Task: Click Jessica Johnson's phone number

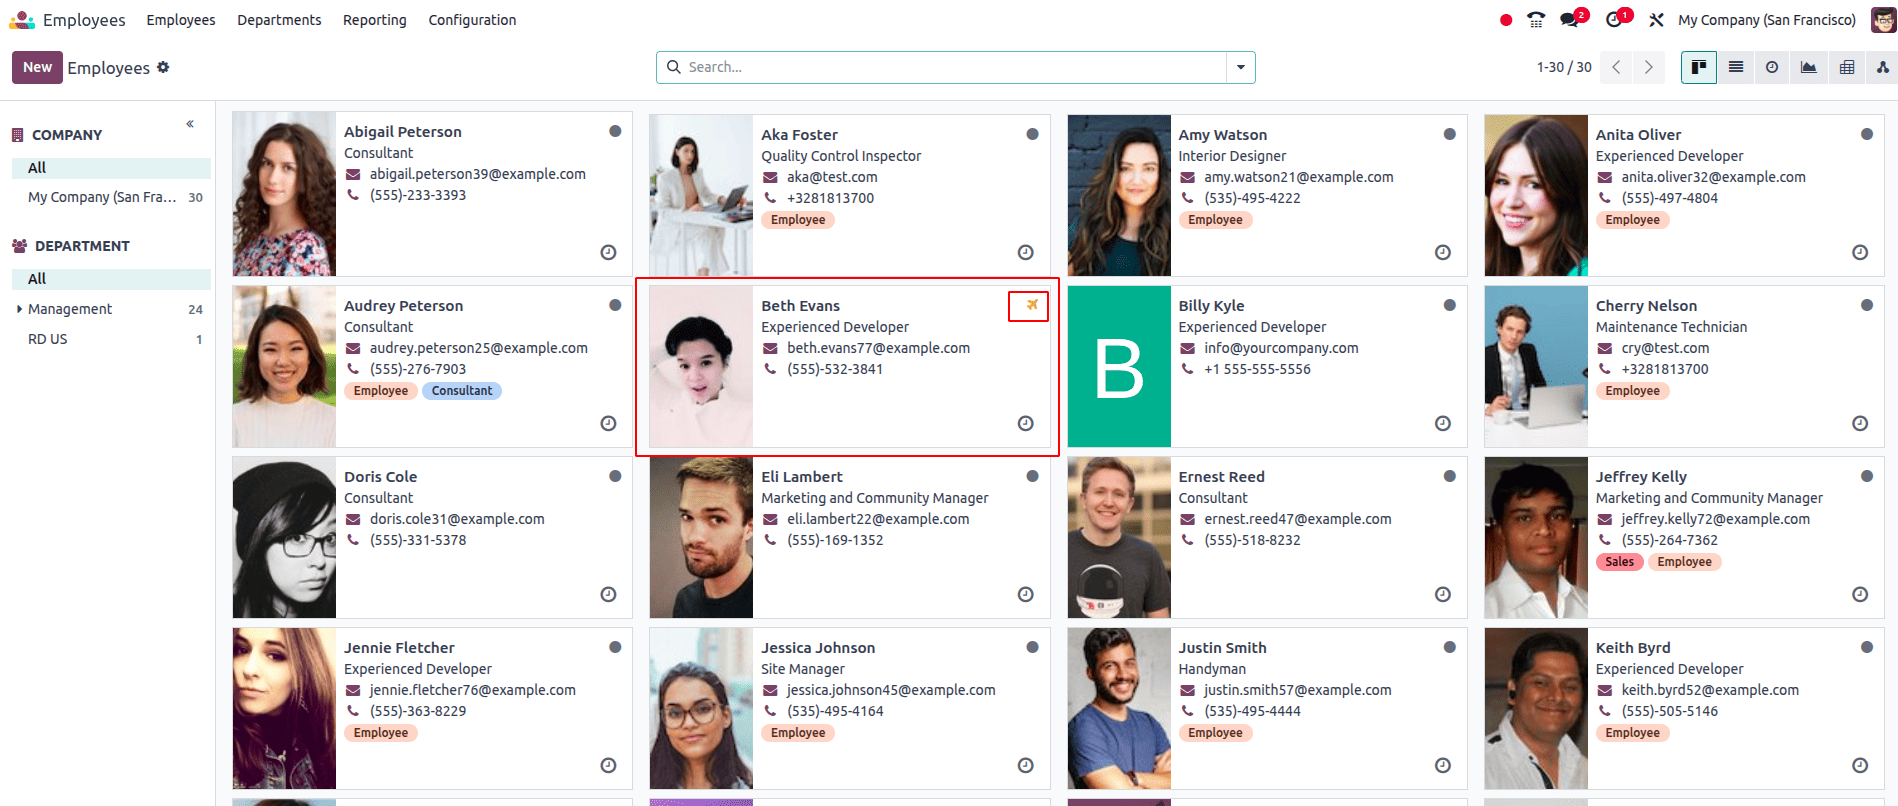Action: click(x=835, y=711)
